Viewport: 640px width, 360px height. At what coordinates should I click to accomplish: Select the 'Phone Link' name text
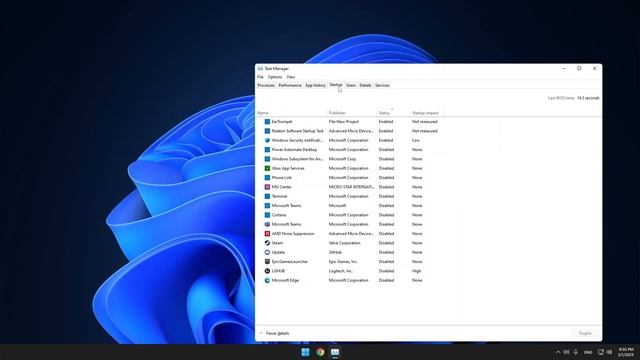pos(282,178)
